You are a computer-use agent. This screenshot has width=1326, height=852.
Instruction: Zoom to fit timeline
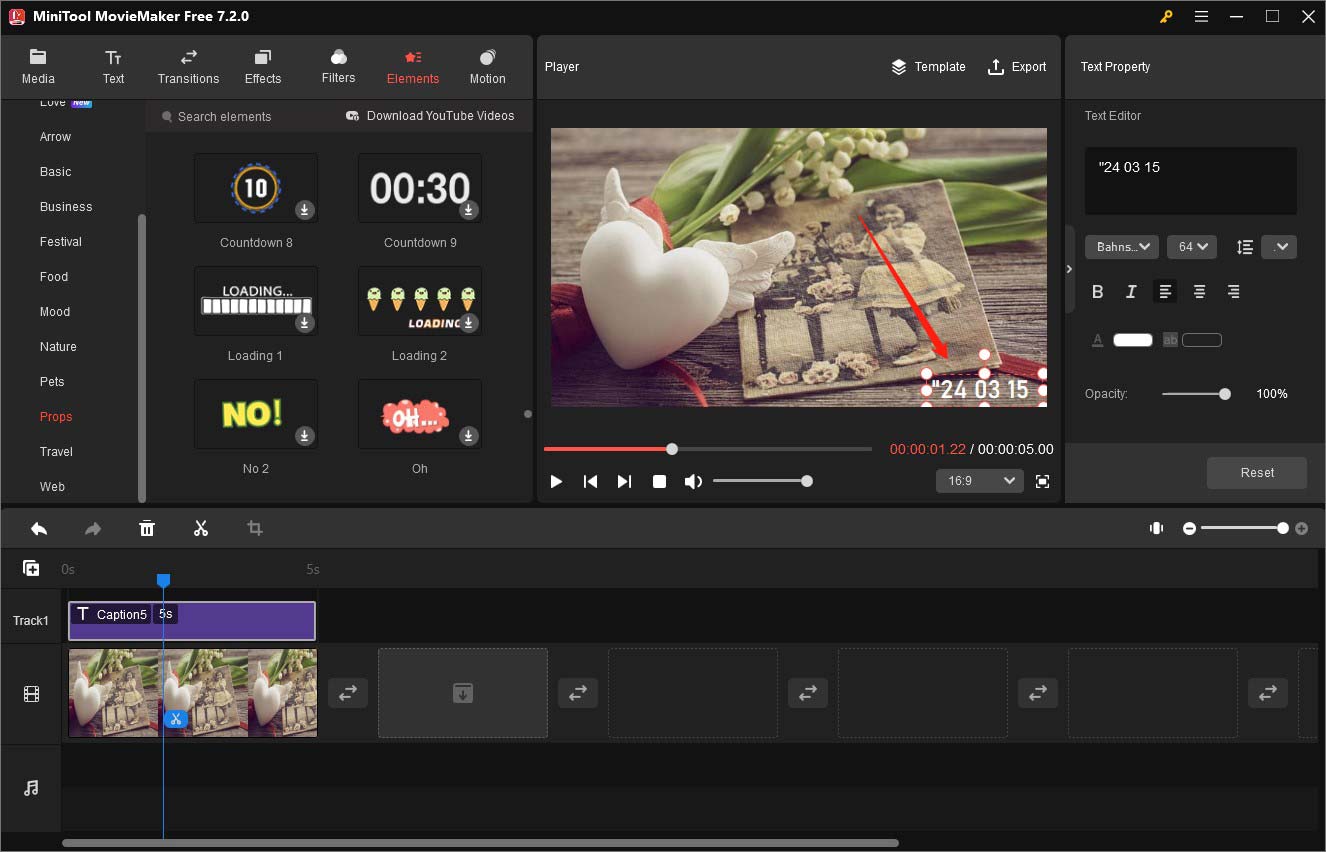[x=1157, y=528]
